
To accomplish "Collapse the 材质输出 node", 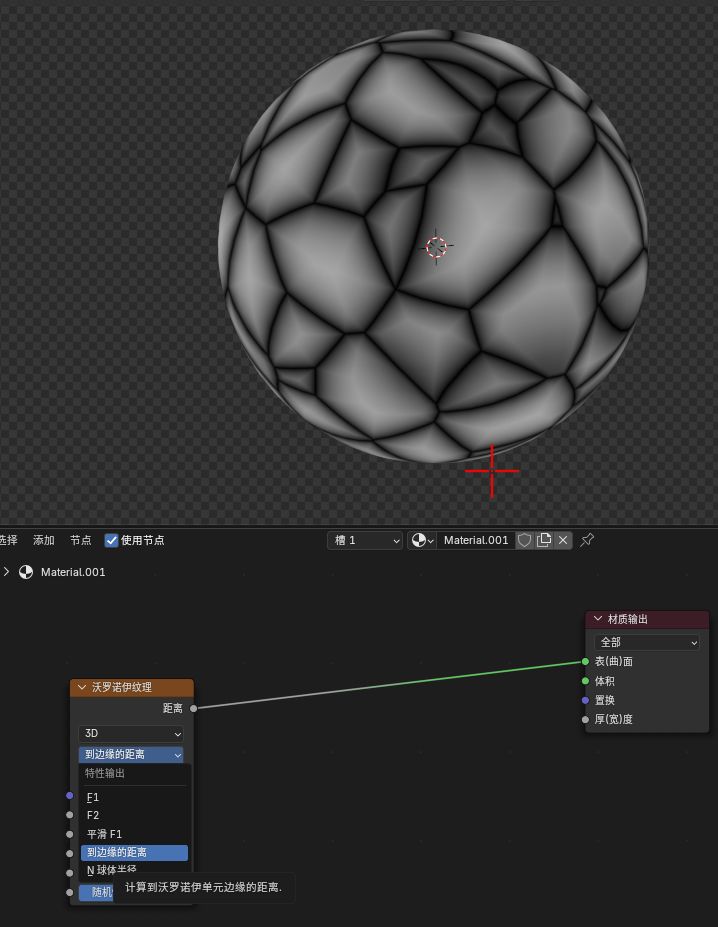I will click(598, 619).
